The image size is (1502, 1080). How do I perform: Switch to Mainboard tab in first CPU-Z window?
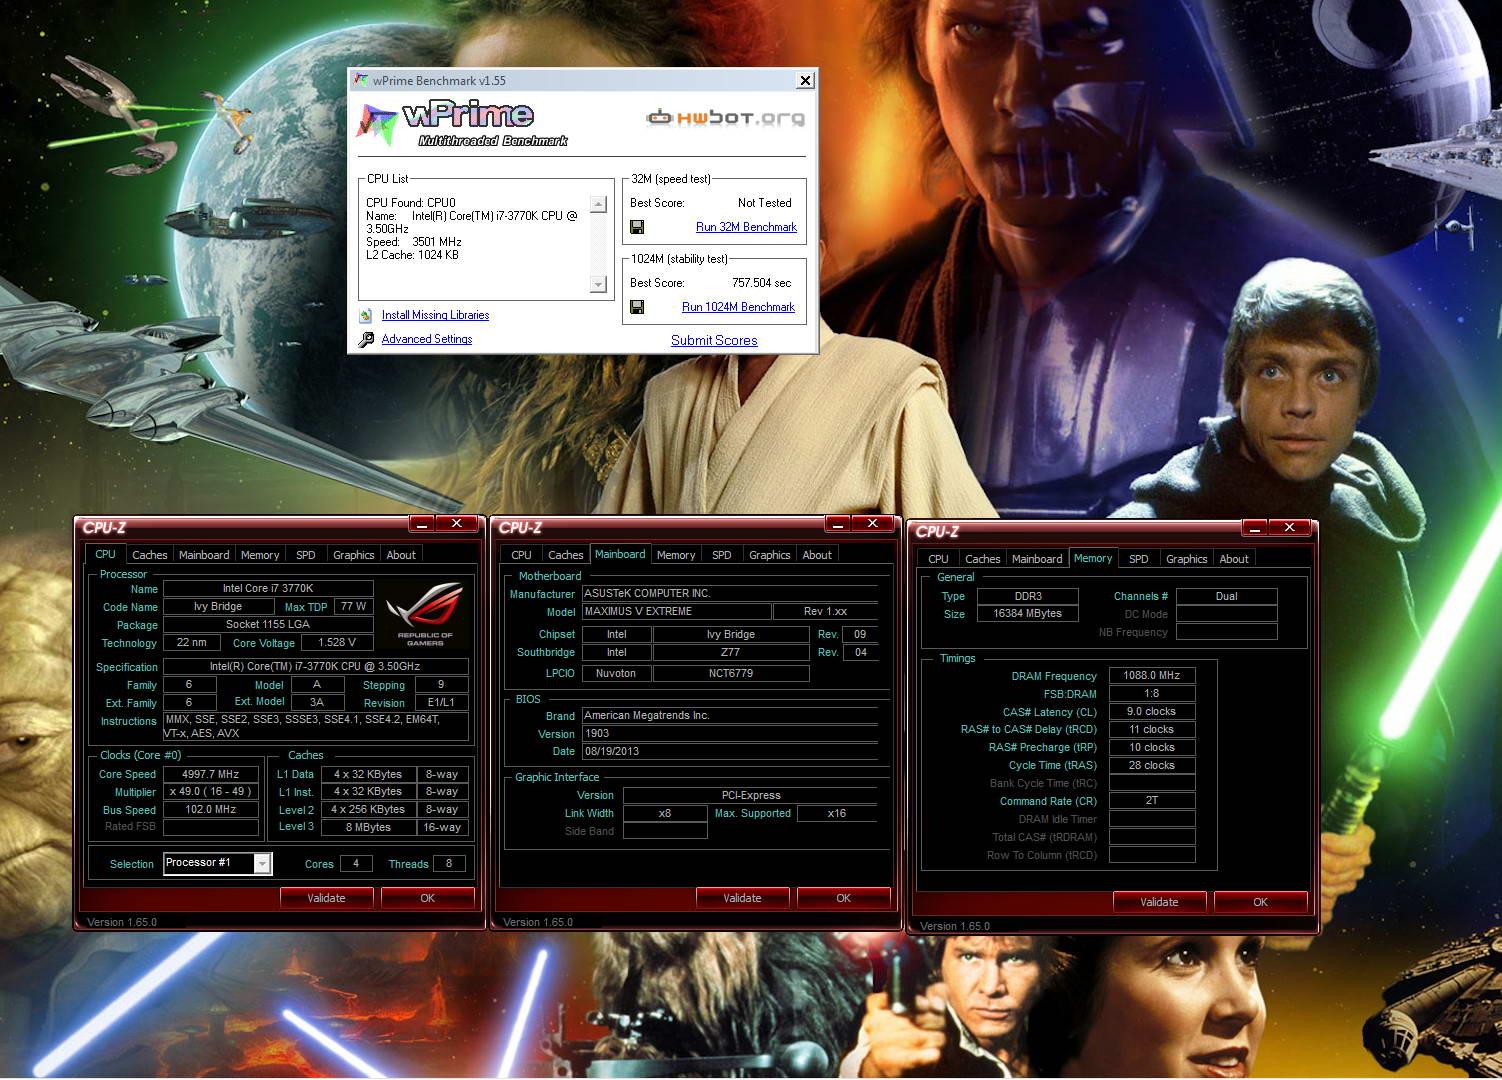pyautogui.click(x=204, y=555)
